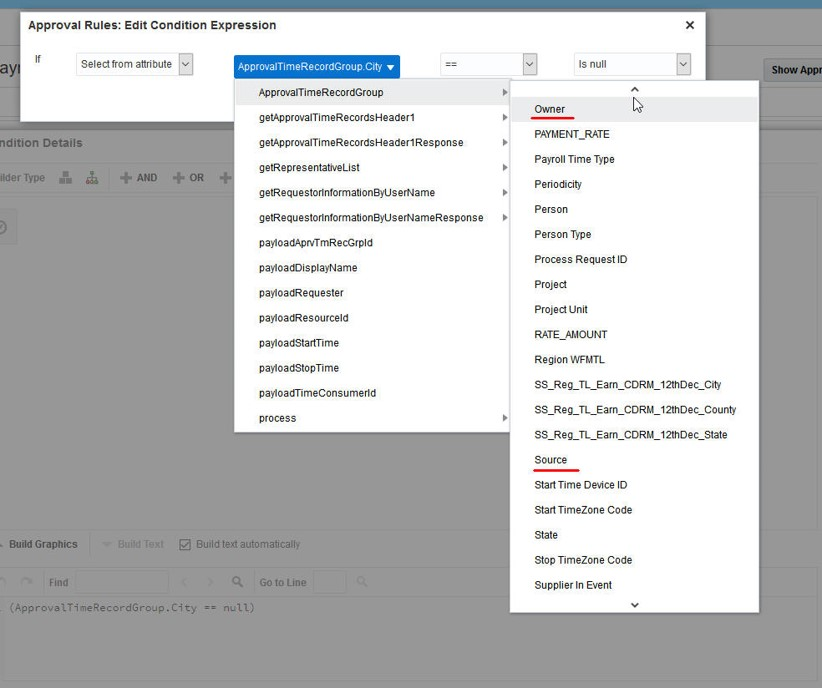Choose the Project attribute
Screen dimensions: 822x688
[x=634, y=285]
